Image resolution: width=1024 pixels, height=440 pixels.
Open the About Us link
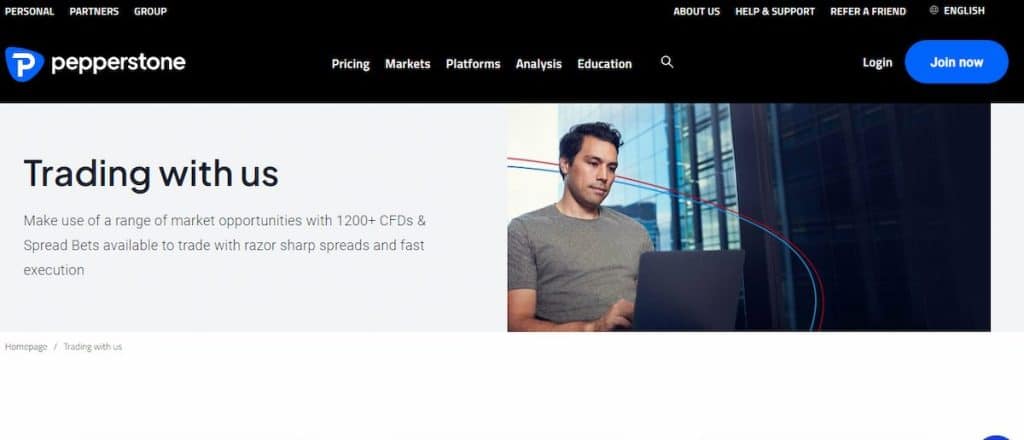(697, 11)
